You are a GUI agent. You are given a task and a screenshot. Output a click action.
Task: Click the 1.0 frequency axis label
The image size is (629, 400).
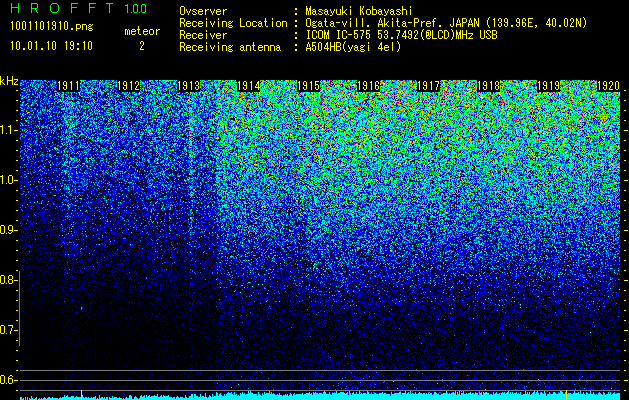click(x=7, y=180)
